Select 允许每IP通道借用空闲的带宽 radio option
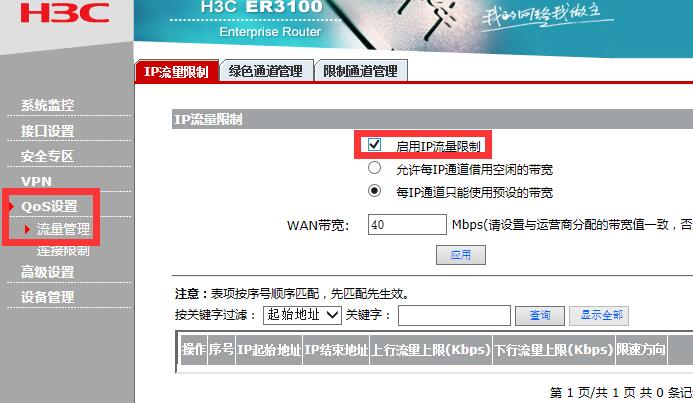 click(x=374, y=168)
